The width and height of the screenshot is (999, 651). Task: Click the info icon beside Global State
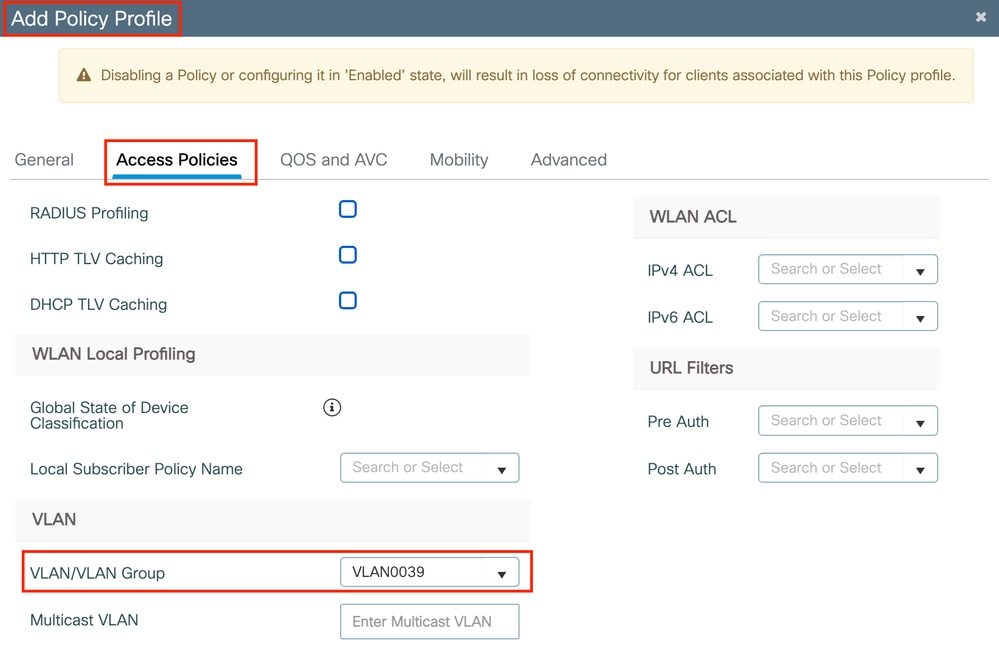(x=332, y=407)
